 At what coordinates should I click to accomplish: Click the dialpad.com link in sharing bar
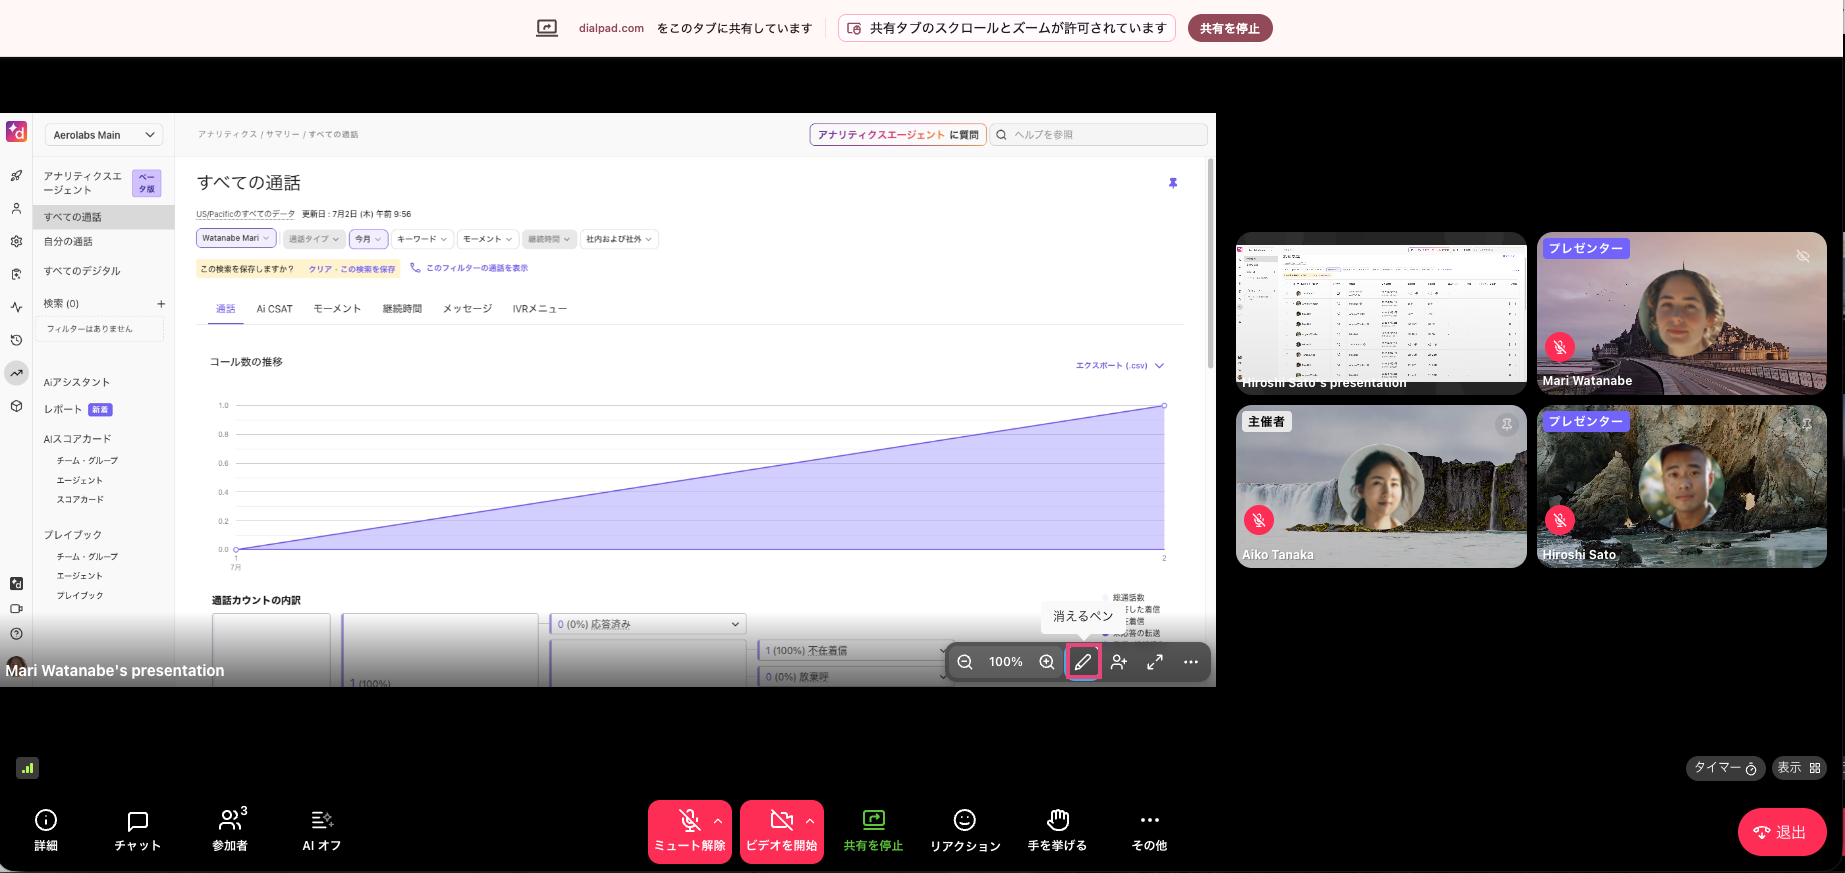click(x=611, y=28)
